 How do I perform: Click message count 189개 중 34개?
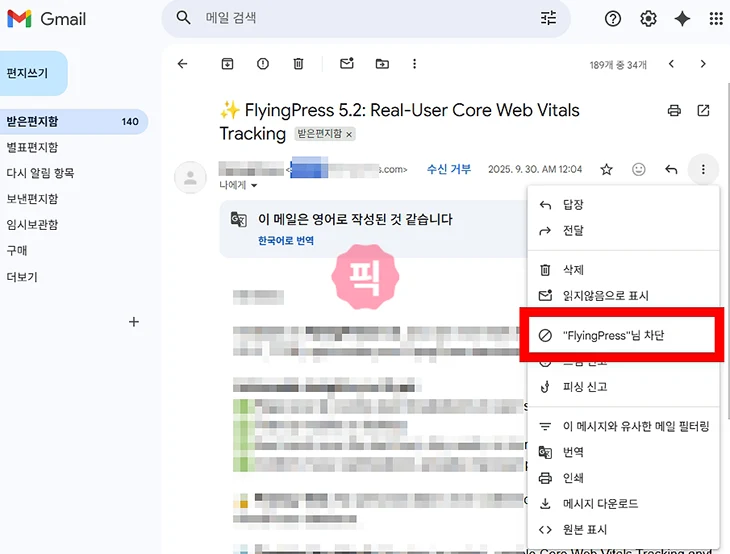[x=618, y=65]
